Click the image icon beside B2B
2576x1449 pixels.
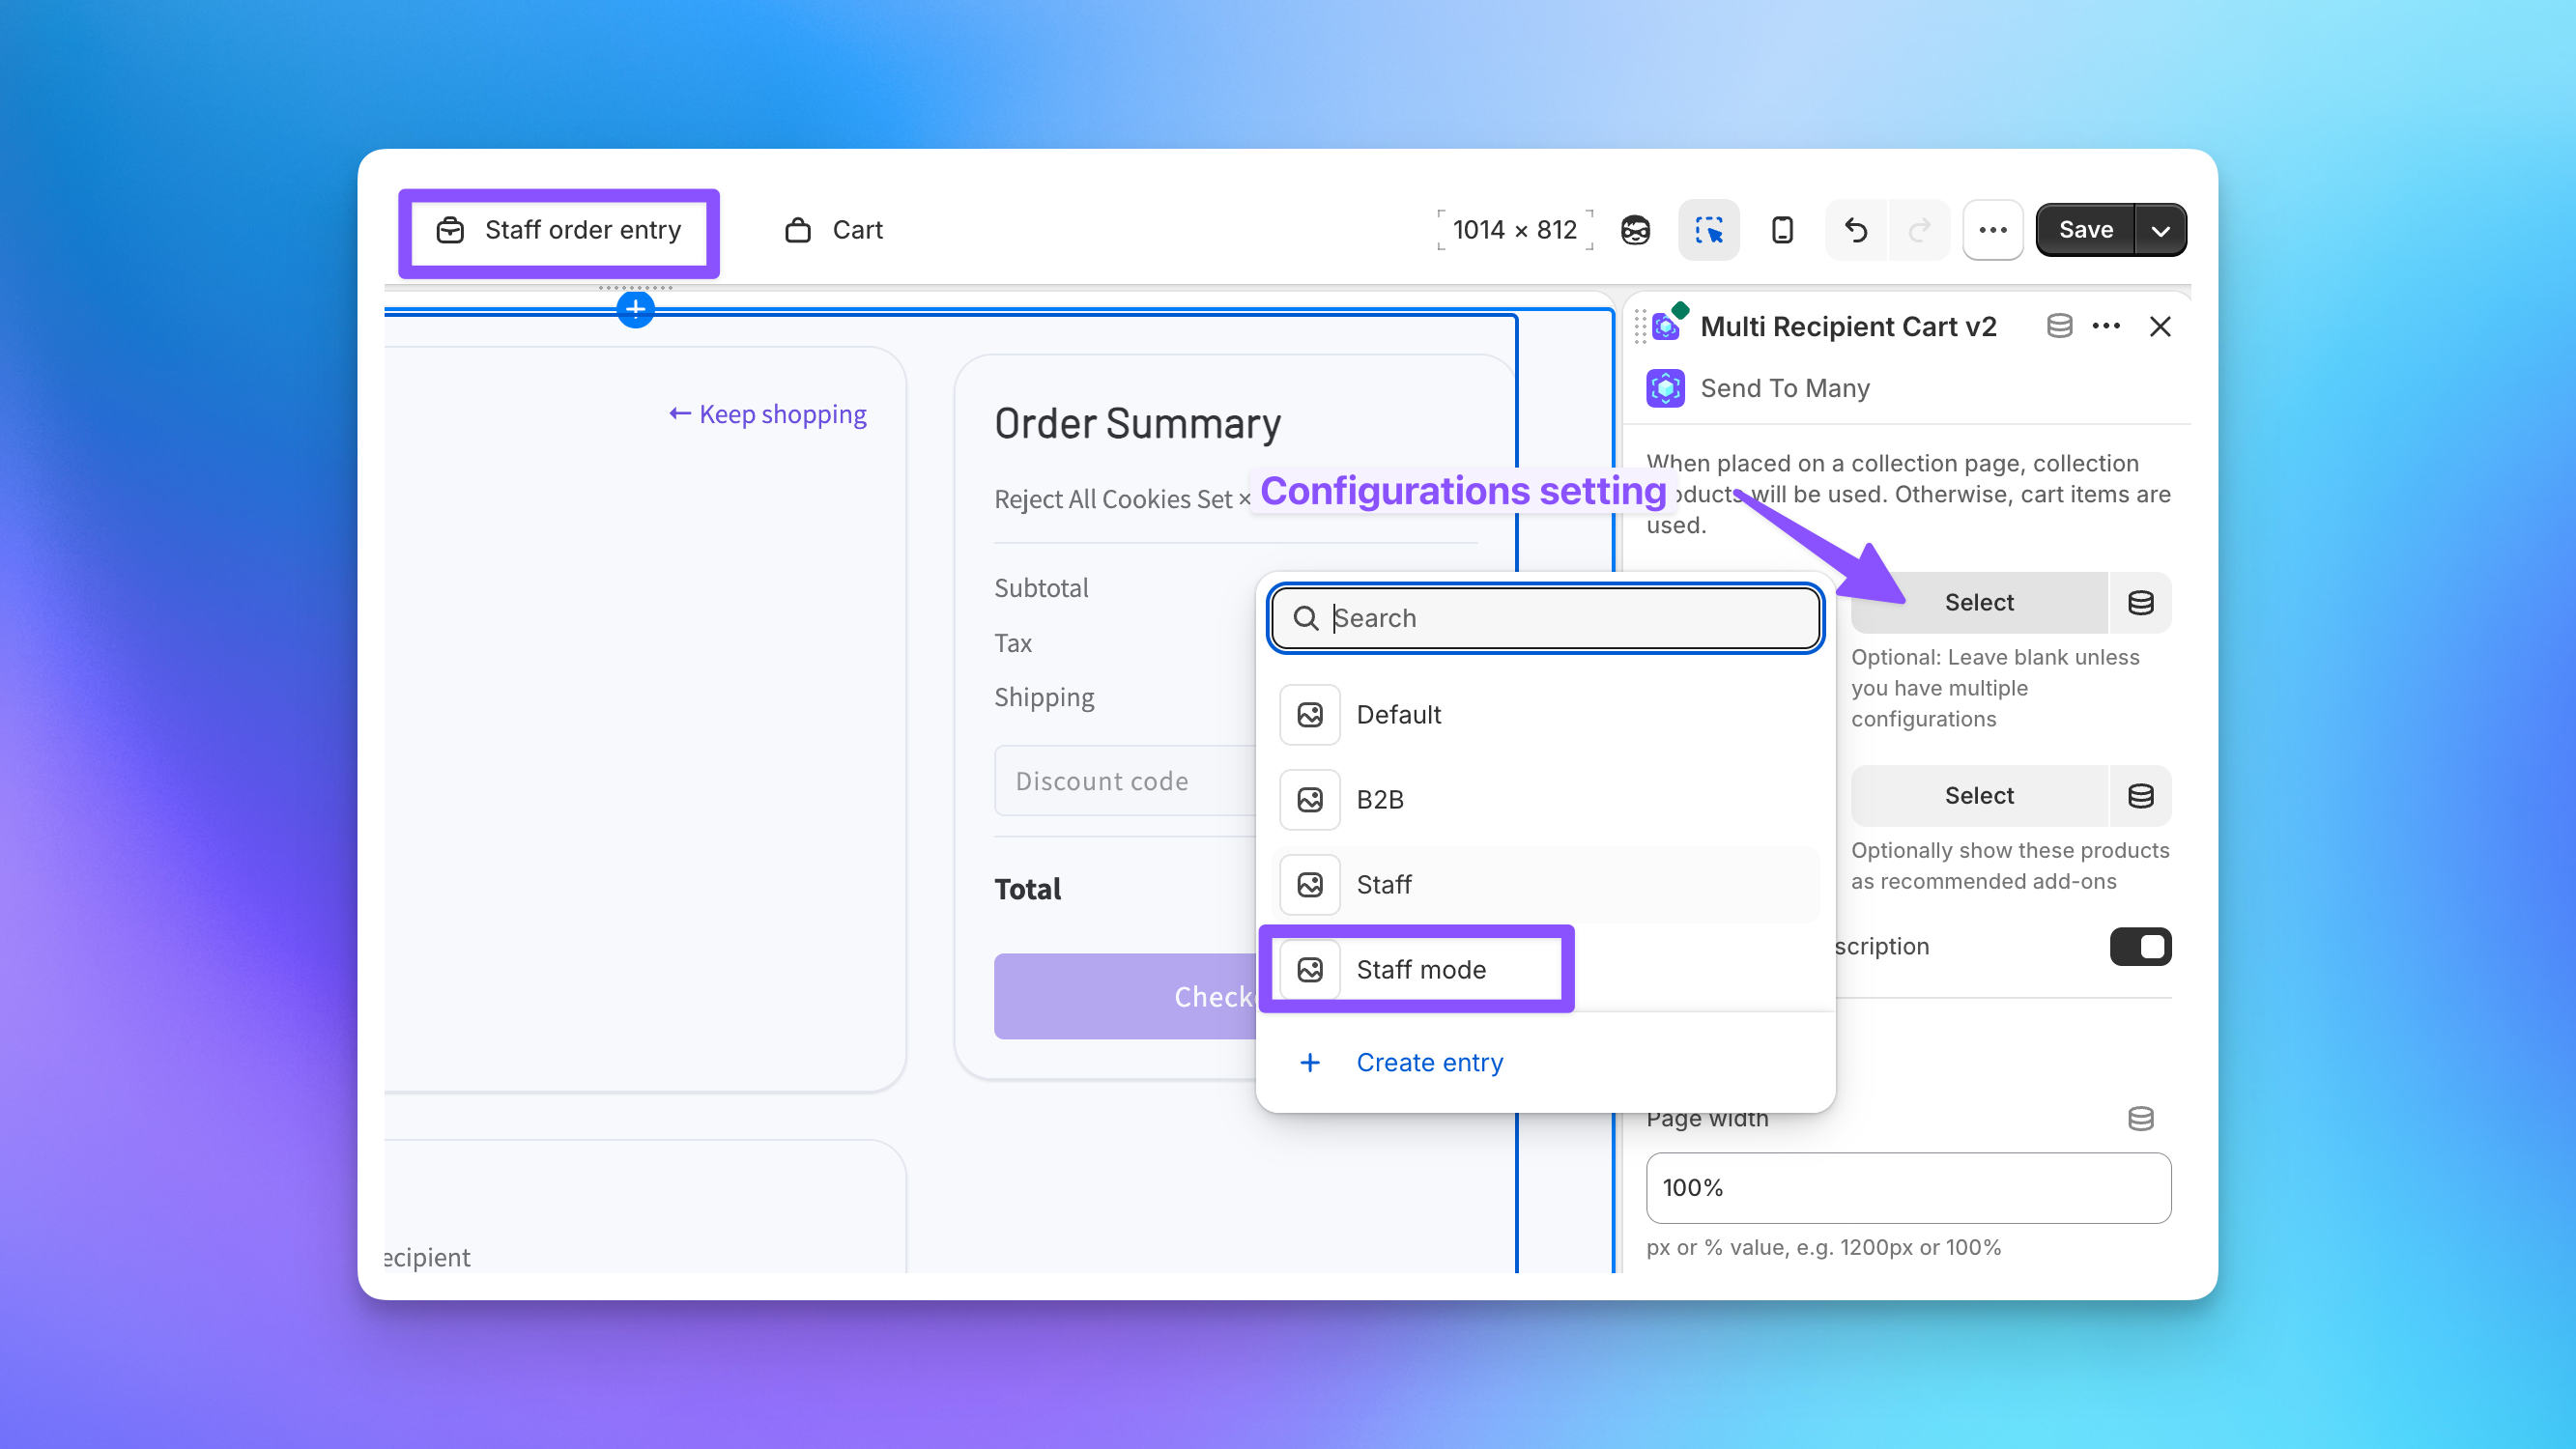pyautogui.click(x=1310, y=800)
